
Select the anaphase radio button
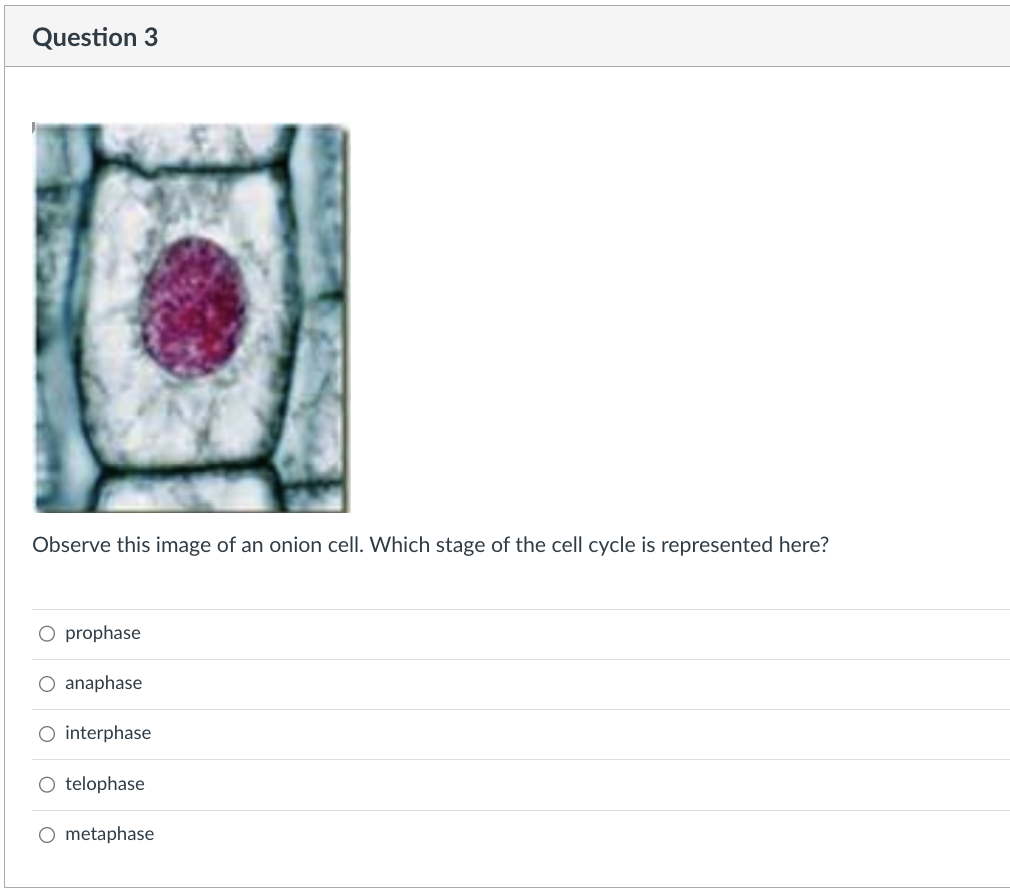tap(46, 683)
